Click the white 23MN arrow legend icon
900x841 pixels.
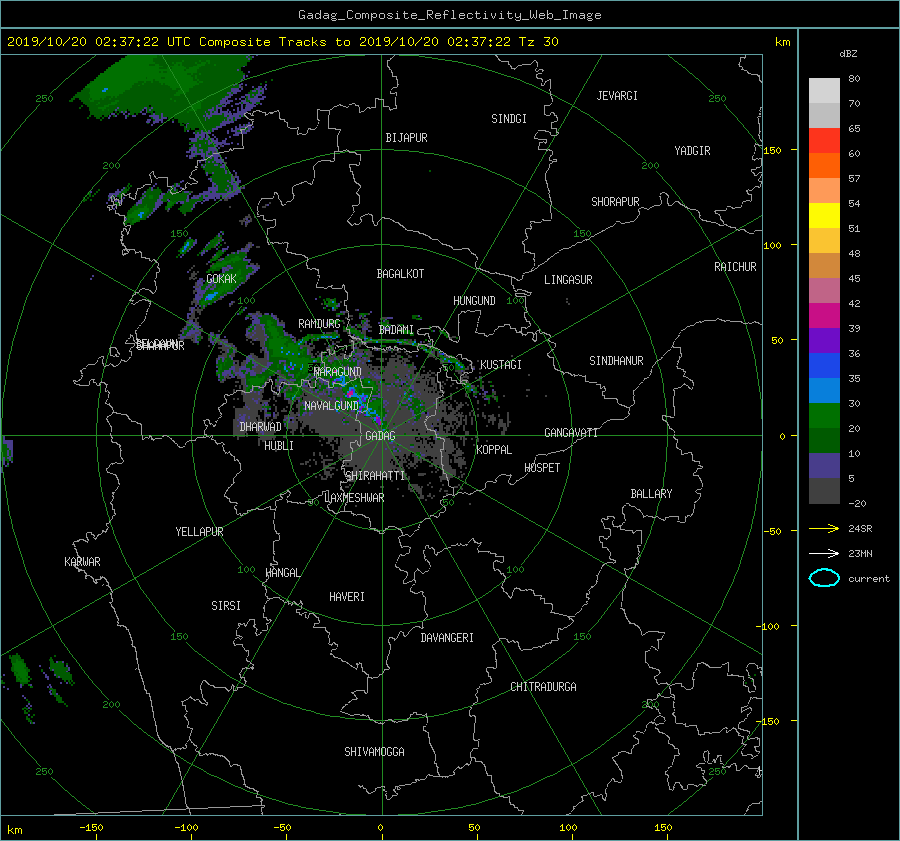(x=824, y=553)
